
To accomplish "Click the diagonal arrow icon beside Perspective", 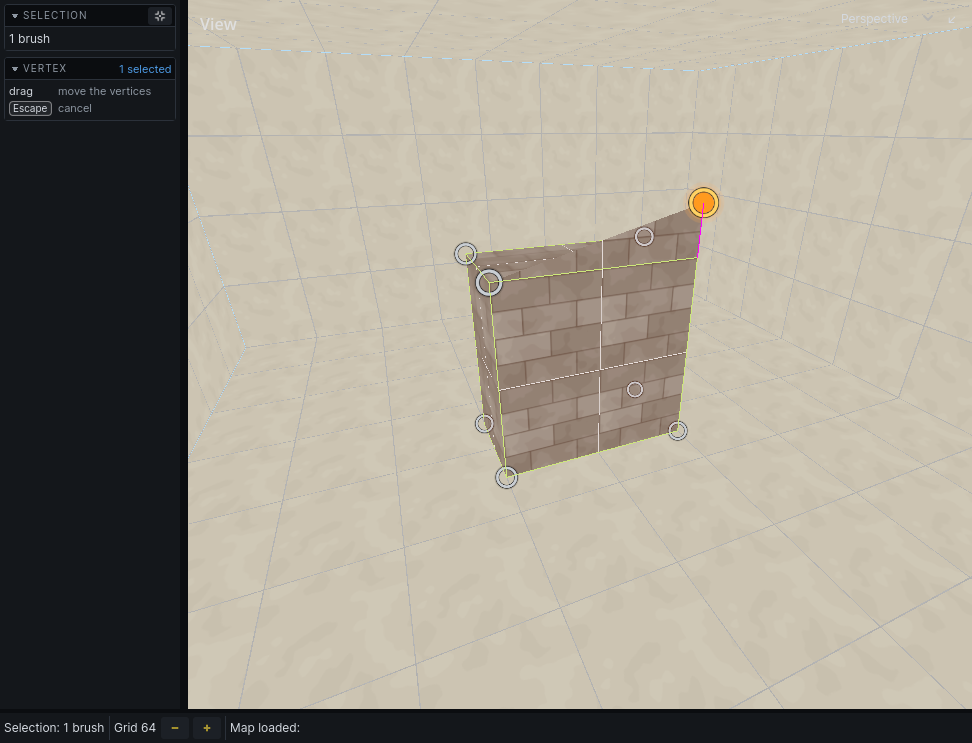I will [x=952, y=19].
